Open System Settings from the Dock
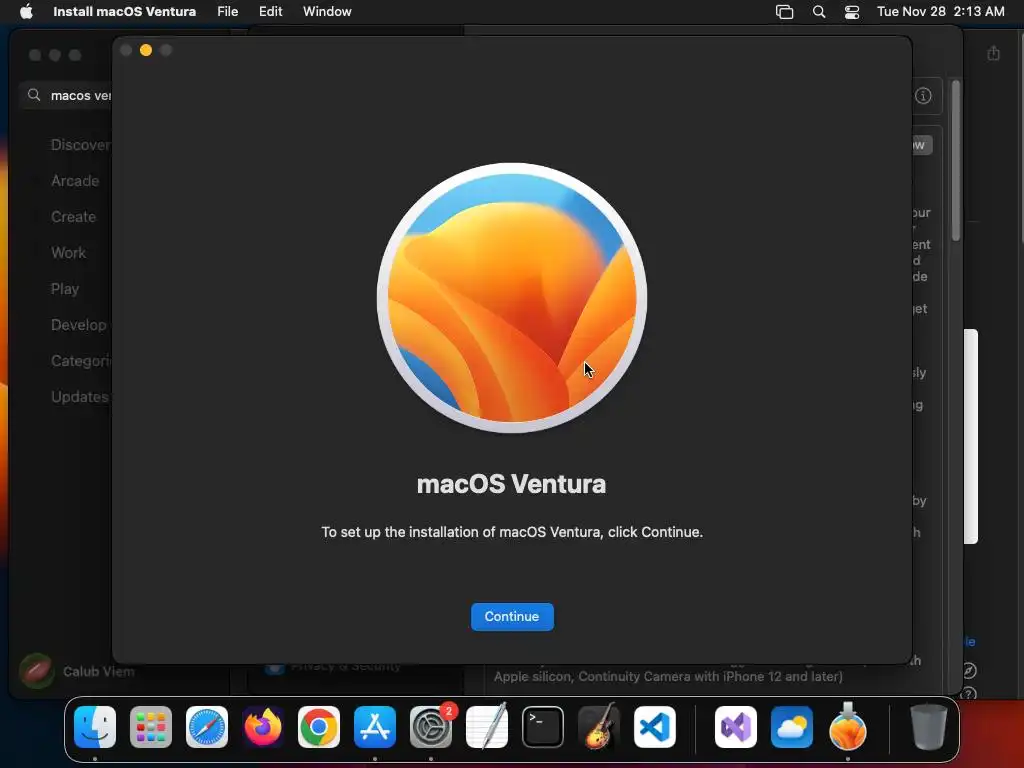 pyautogui.click(x=431, y=727)
